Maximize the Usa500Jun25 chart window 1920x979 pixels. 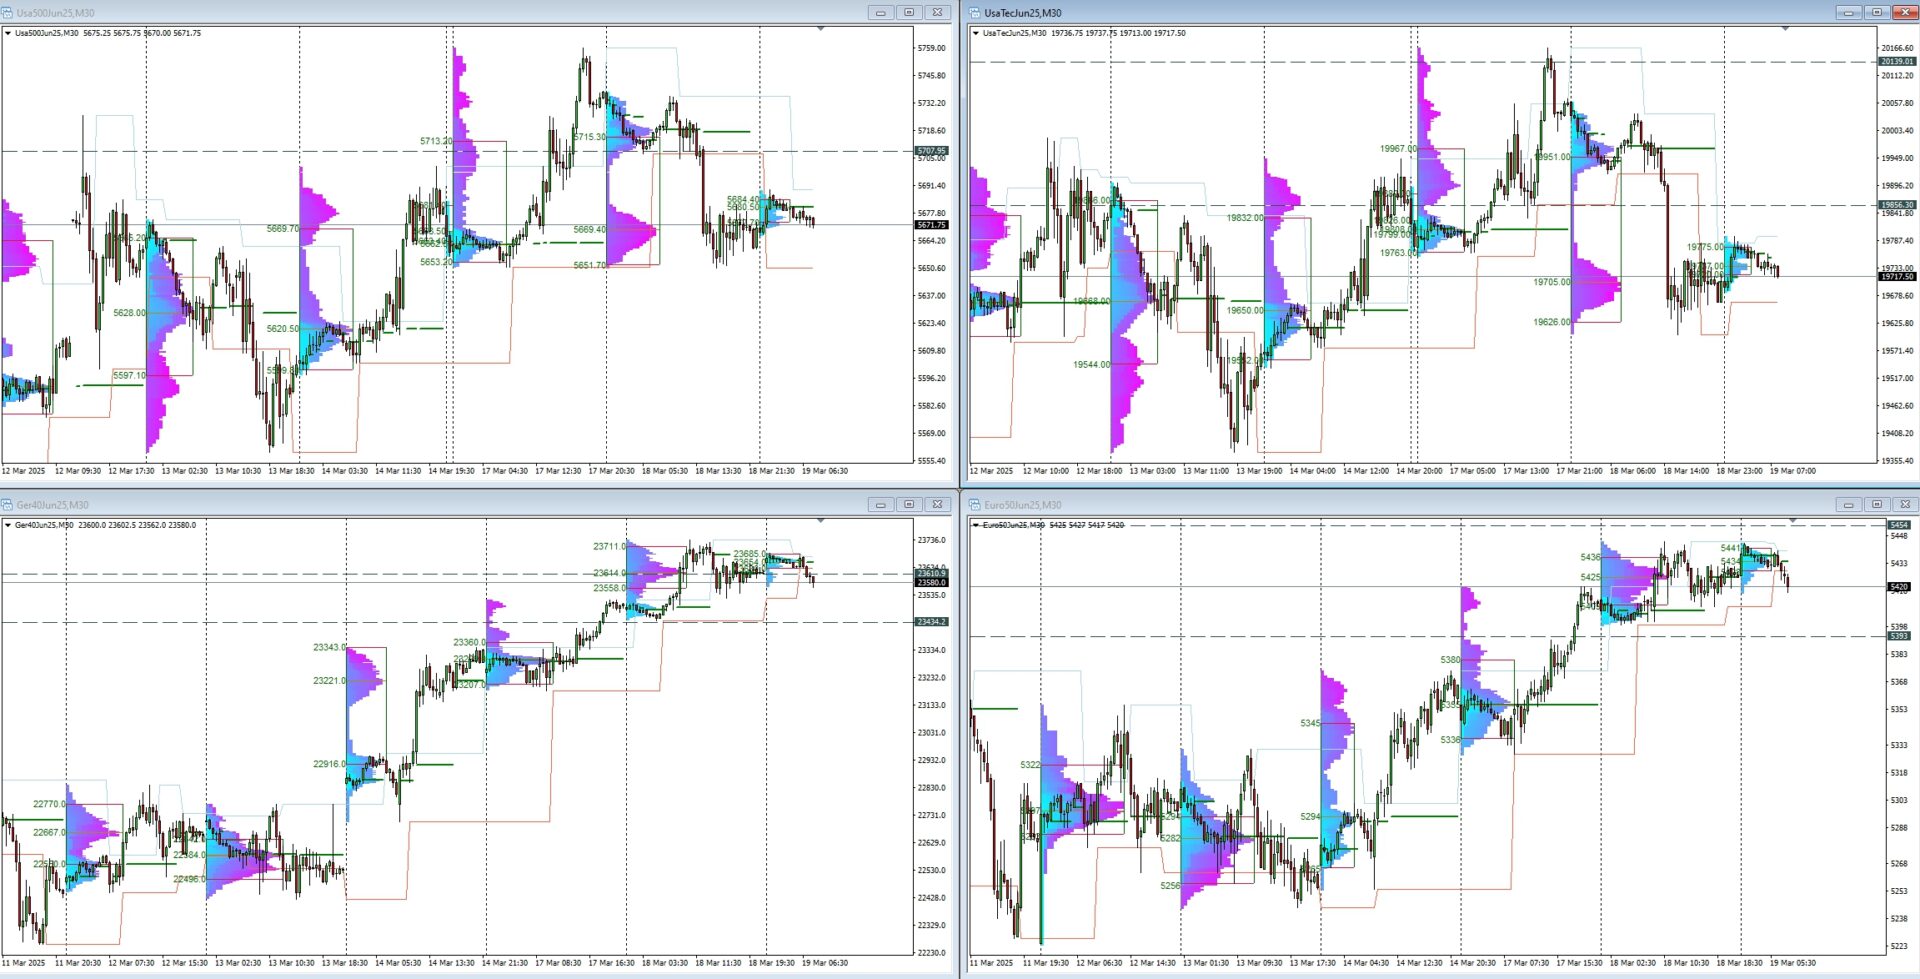click(908, 13)
